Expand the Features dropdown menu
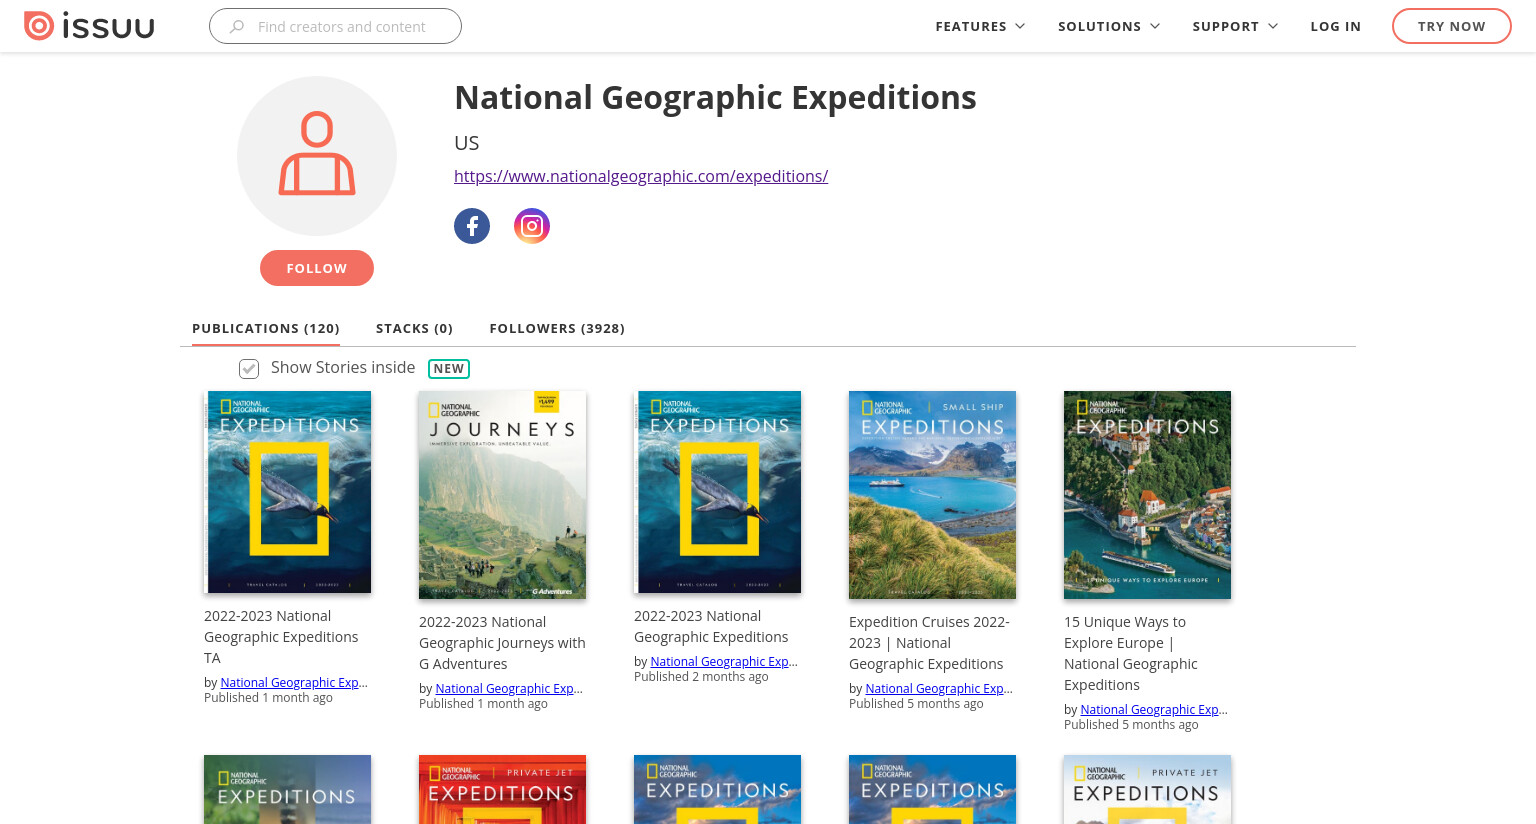 tap(980, 26)
